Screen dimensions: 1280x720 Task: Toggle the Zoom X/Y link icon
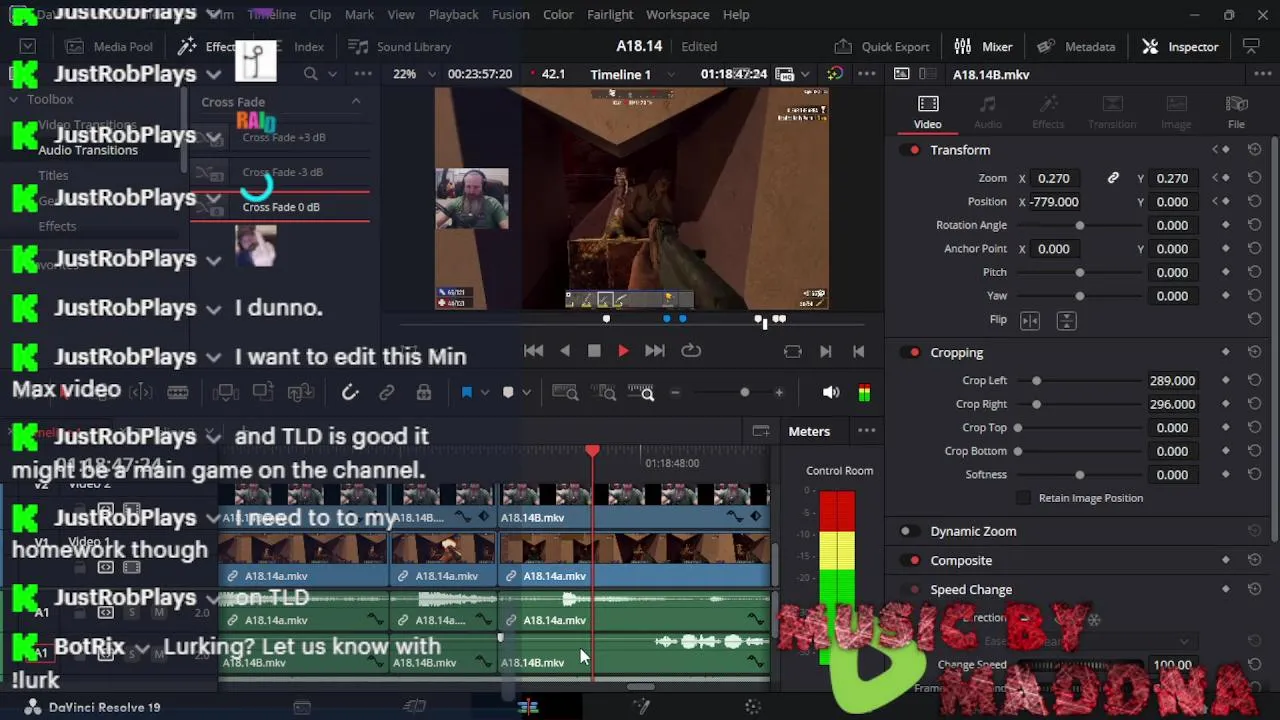tap(1113, 178)
